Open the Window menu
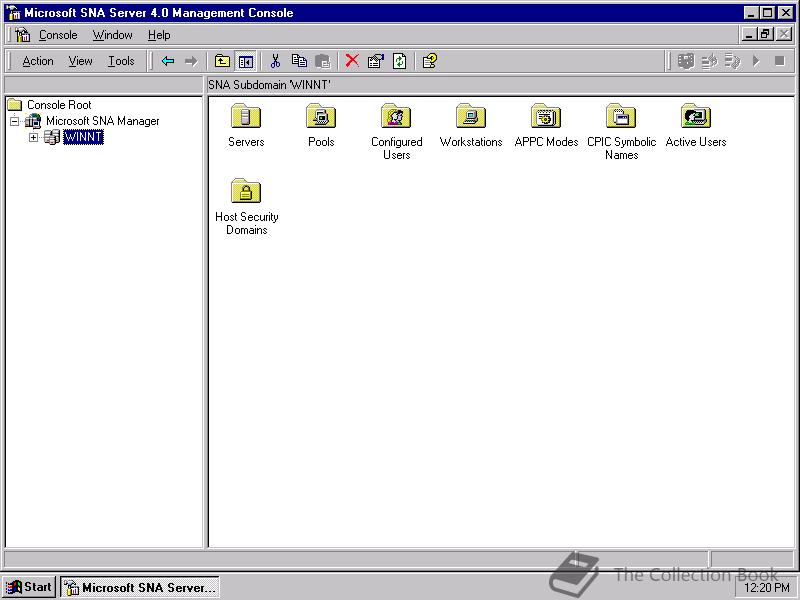Image resolution: width=800 pixels, height=600 pixels. [112, 35]
